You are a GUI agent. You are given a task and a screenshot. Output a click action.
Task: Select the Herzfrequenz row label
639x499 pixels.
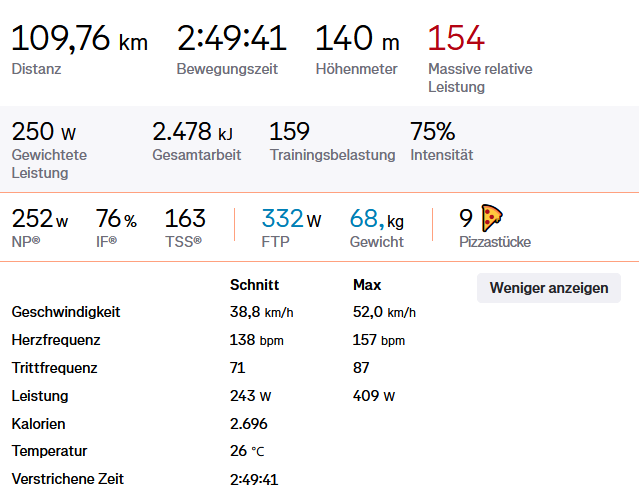coord(56,340)
